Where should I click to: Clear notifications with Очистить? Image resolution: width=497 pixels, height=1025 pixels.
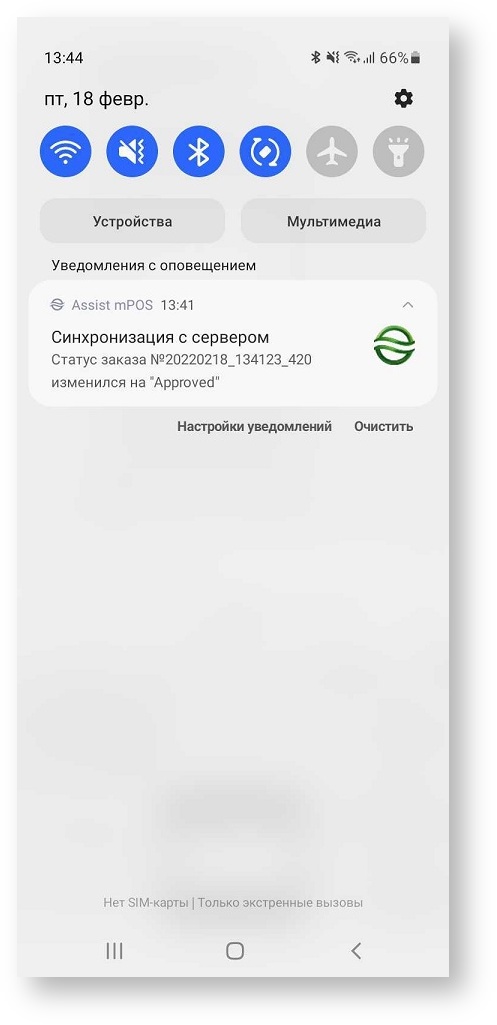coord(384,426)
